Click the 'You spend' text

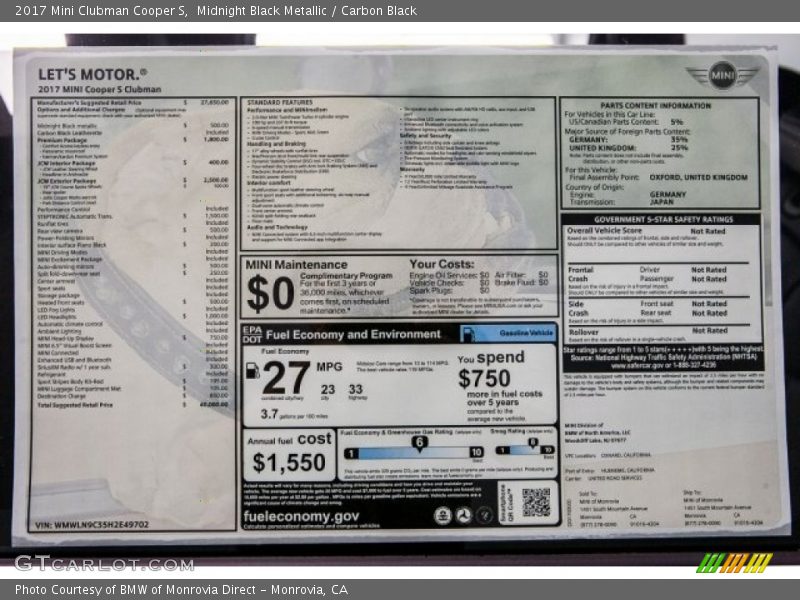491,357
